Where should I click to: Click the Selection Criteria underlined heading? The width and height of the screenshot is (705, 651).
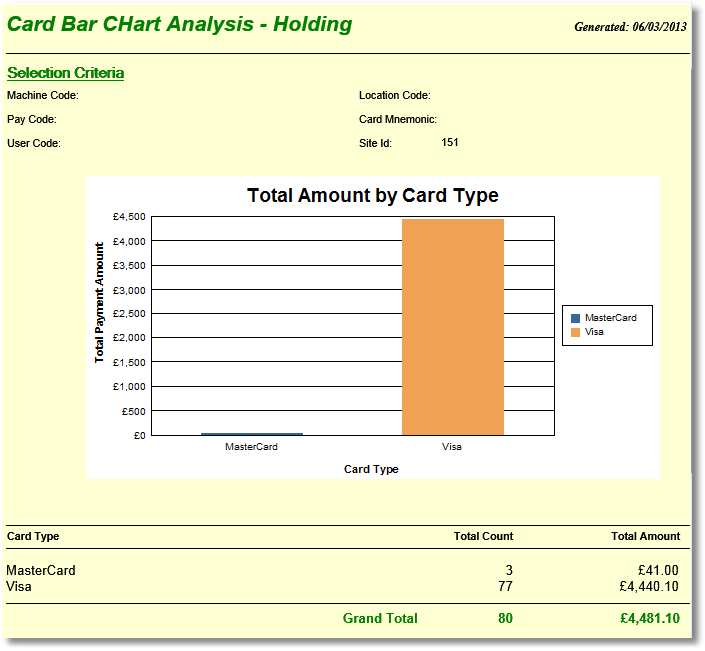[x=65, y=73]
